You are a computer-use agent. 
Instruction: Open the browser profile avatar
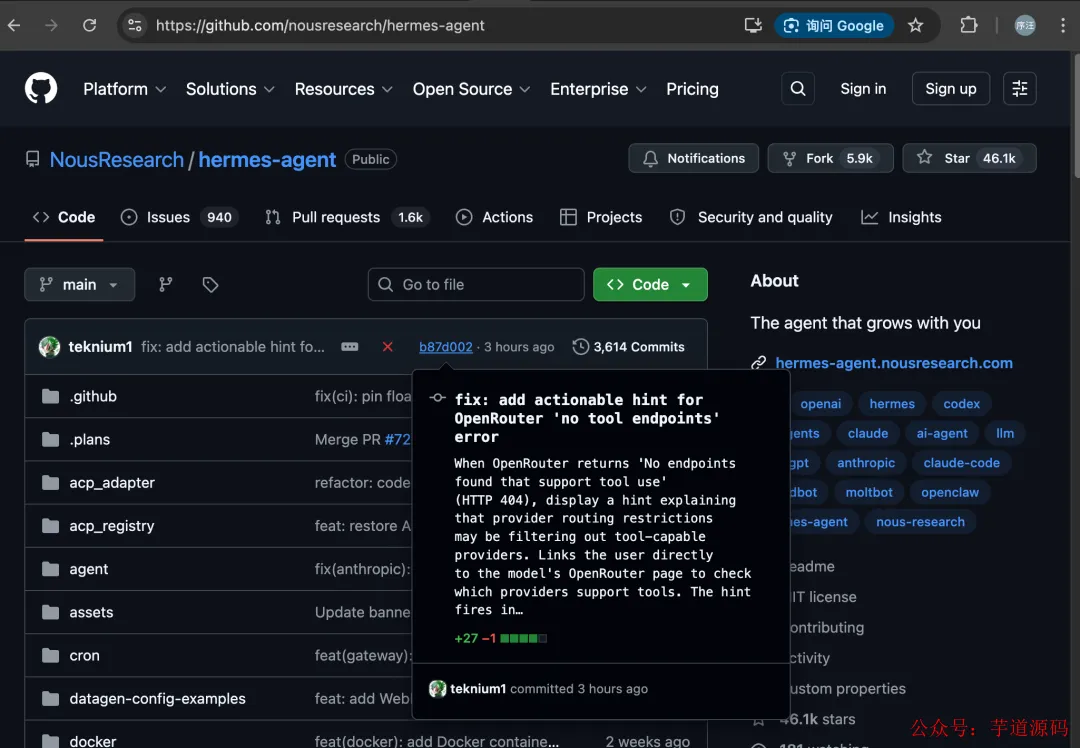[x=1025, y=25]
